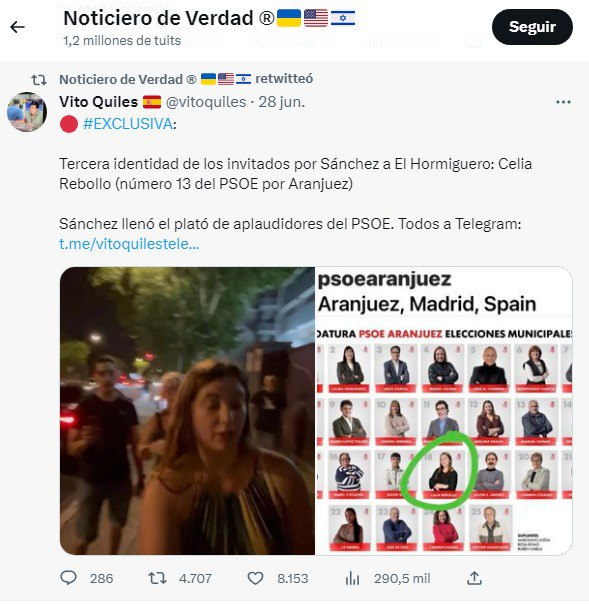The width and height of the screenshot is (589, 604).
Task: Open Vito Quiles profile avatar
Action: [27, 112]
